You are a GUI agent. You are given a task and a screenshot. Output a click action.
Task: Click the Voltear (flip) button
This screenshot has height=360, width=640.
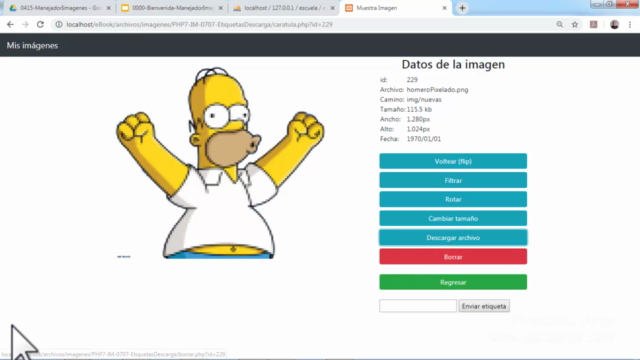[453, 161]
